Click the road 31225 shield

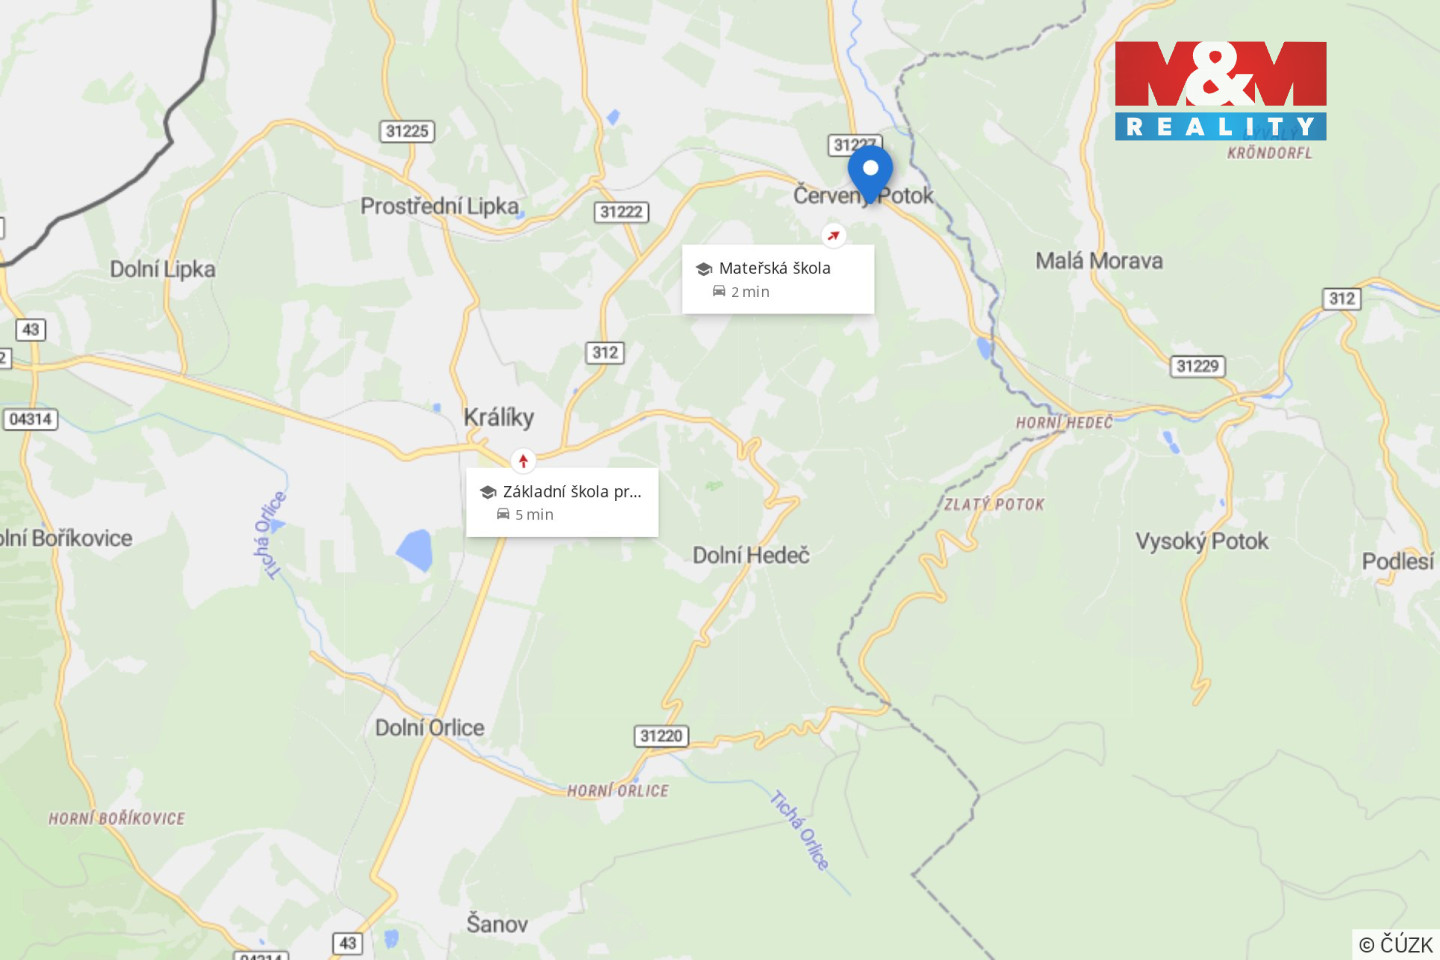point(408,131)
